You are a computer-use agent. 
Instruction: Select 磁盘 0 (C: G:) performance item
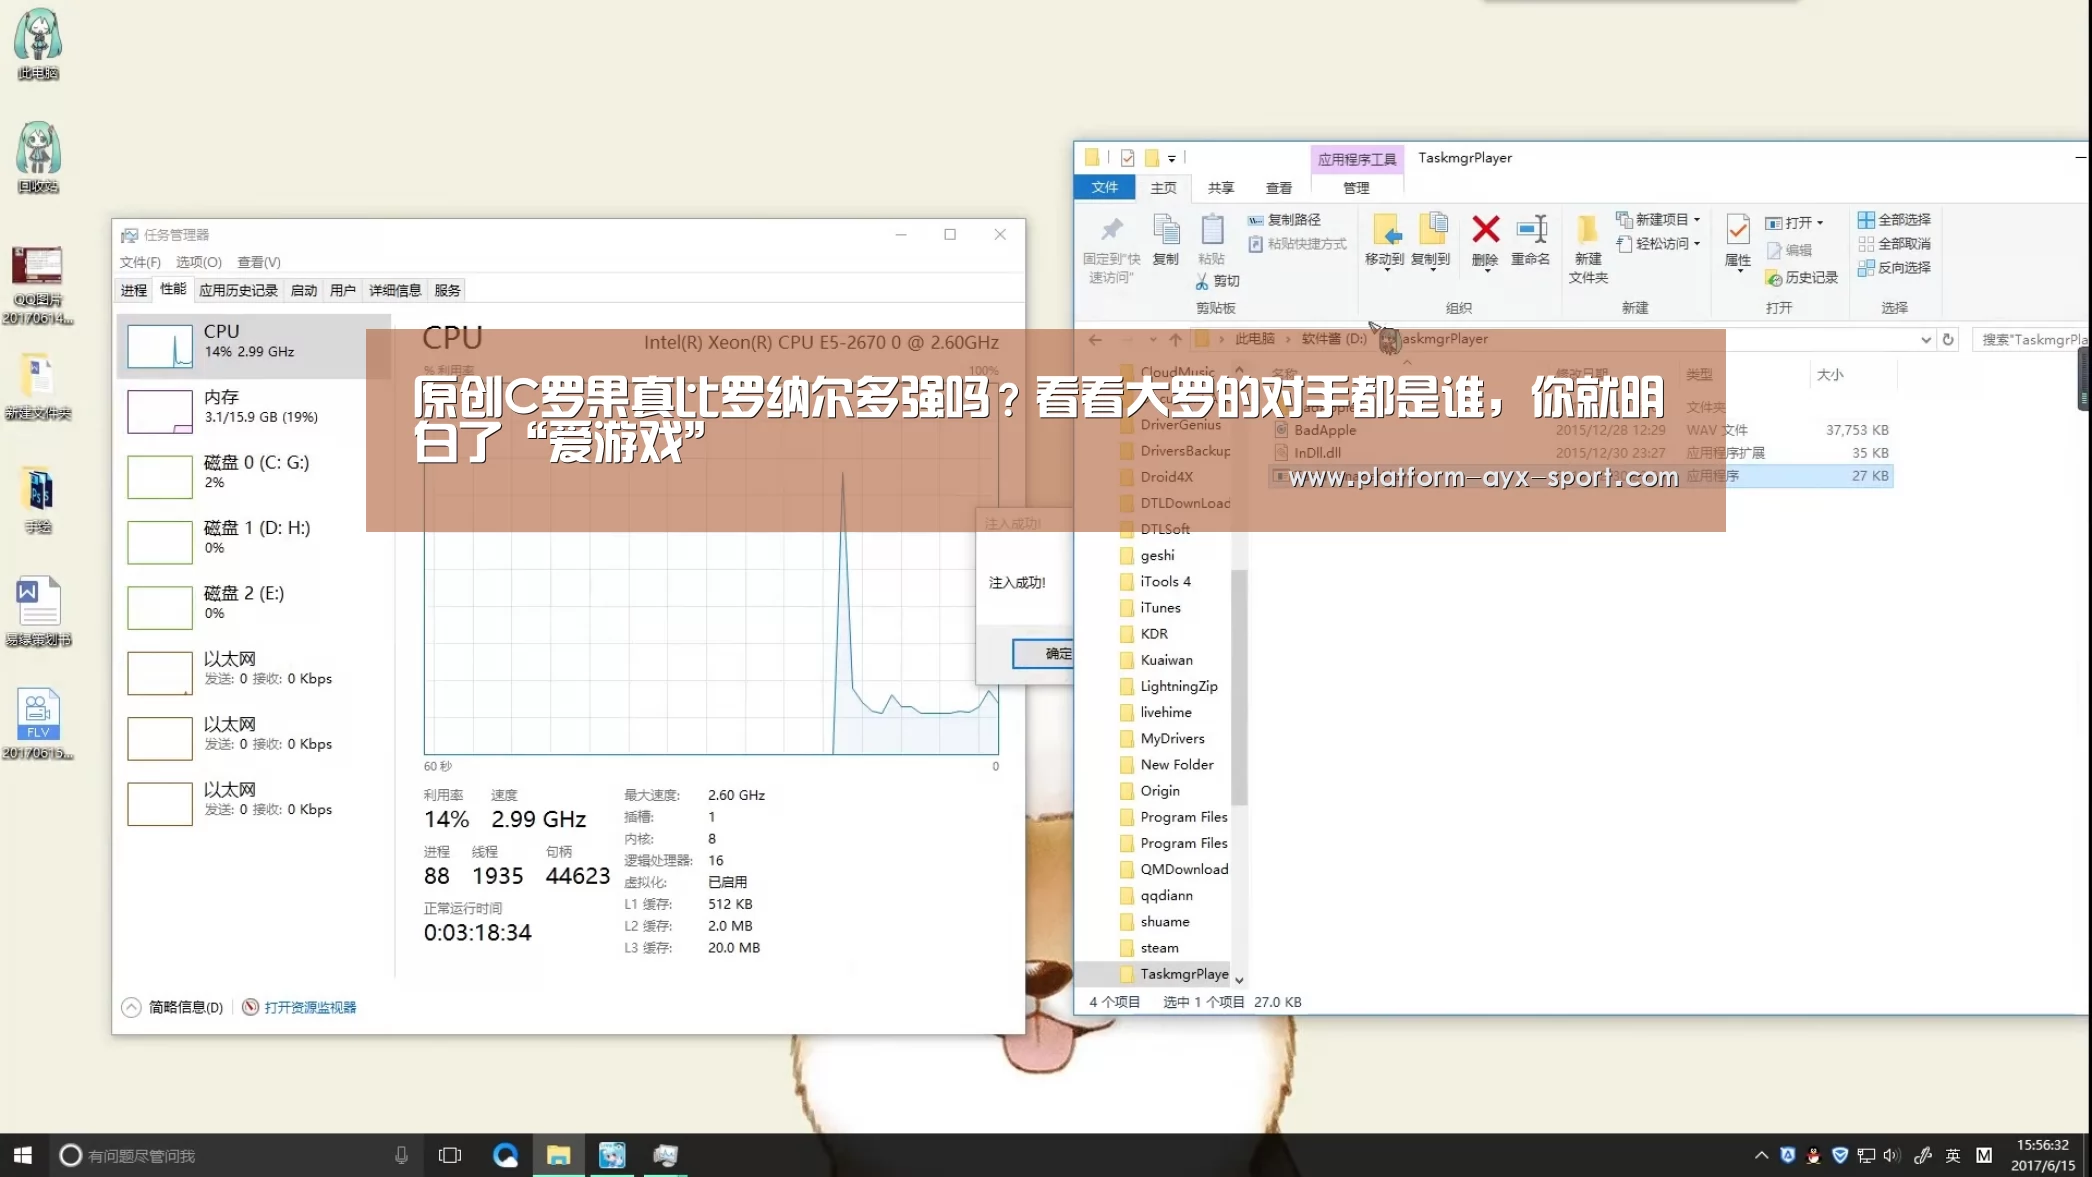click(x=254, y=475)
